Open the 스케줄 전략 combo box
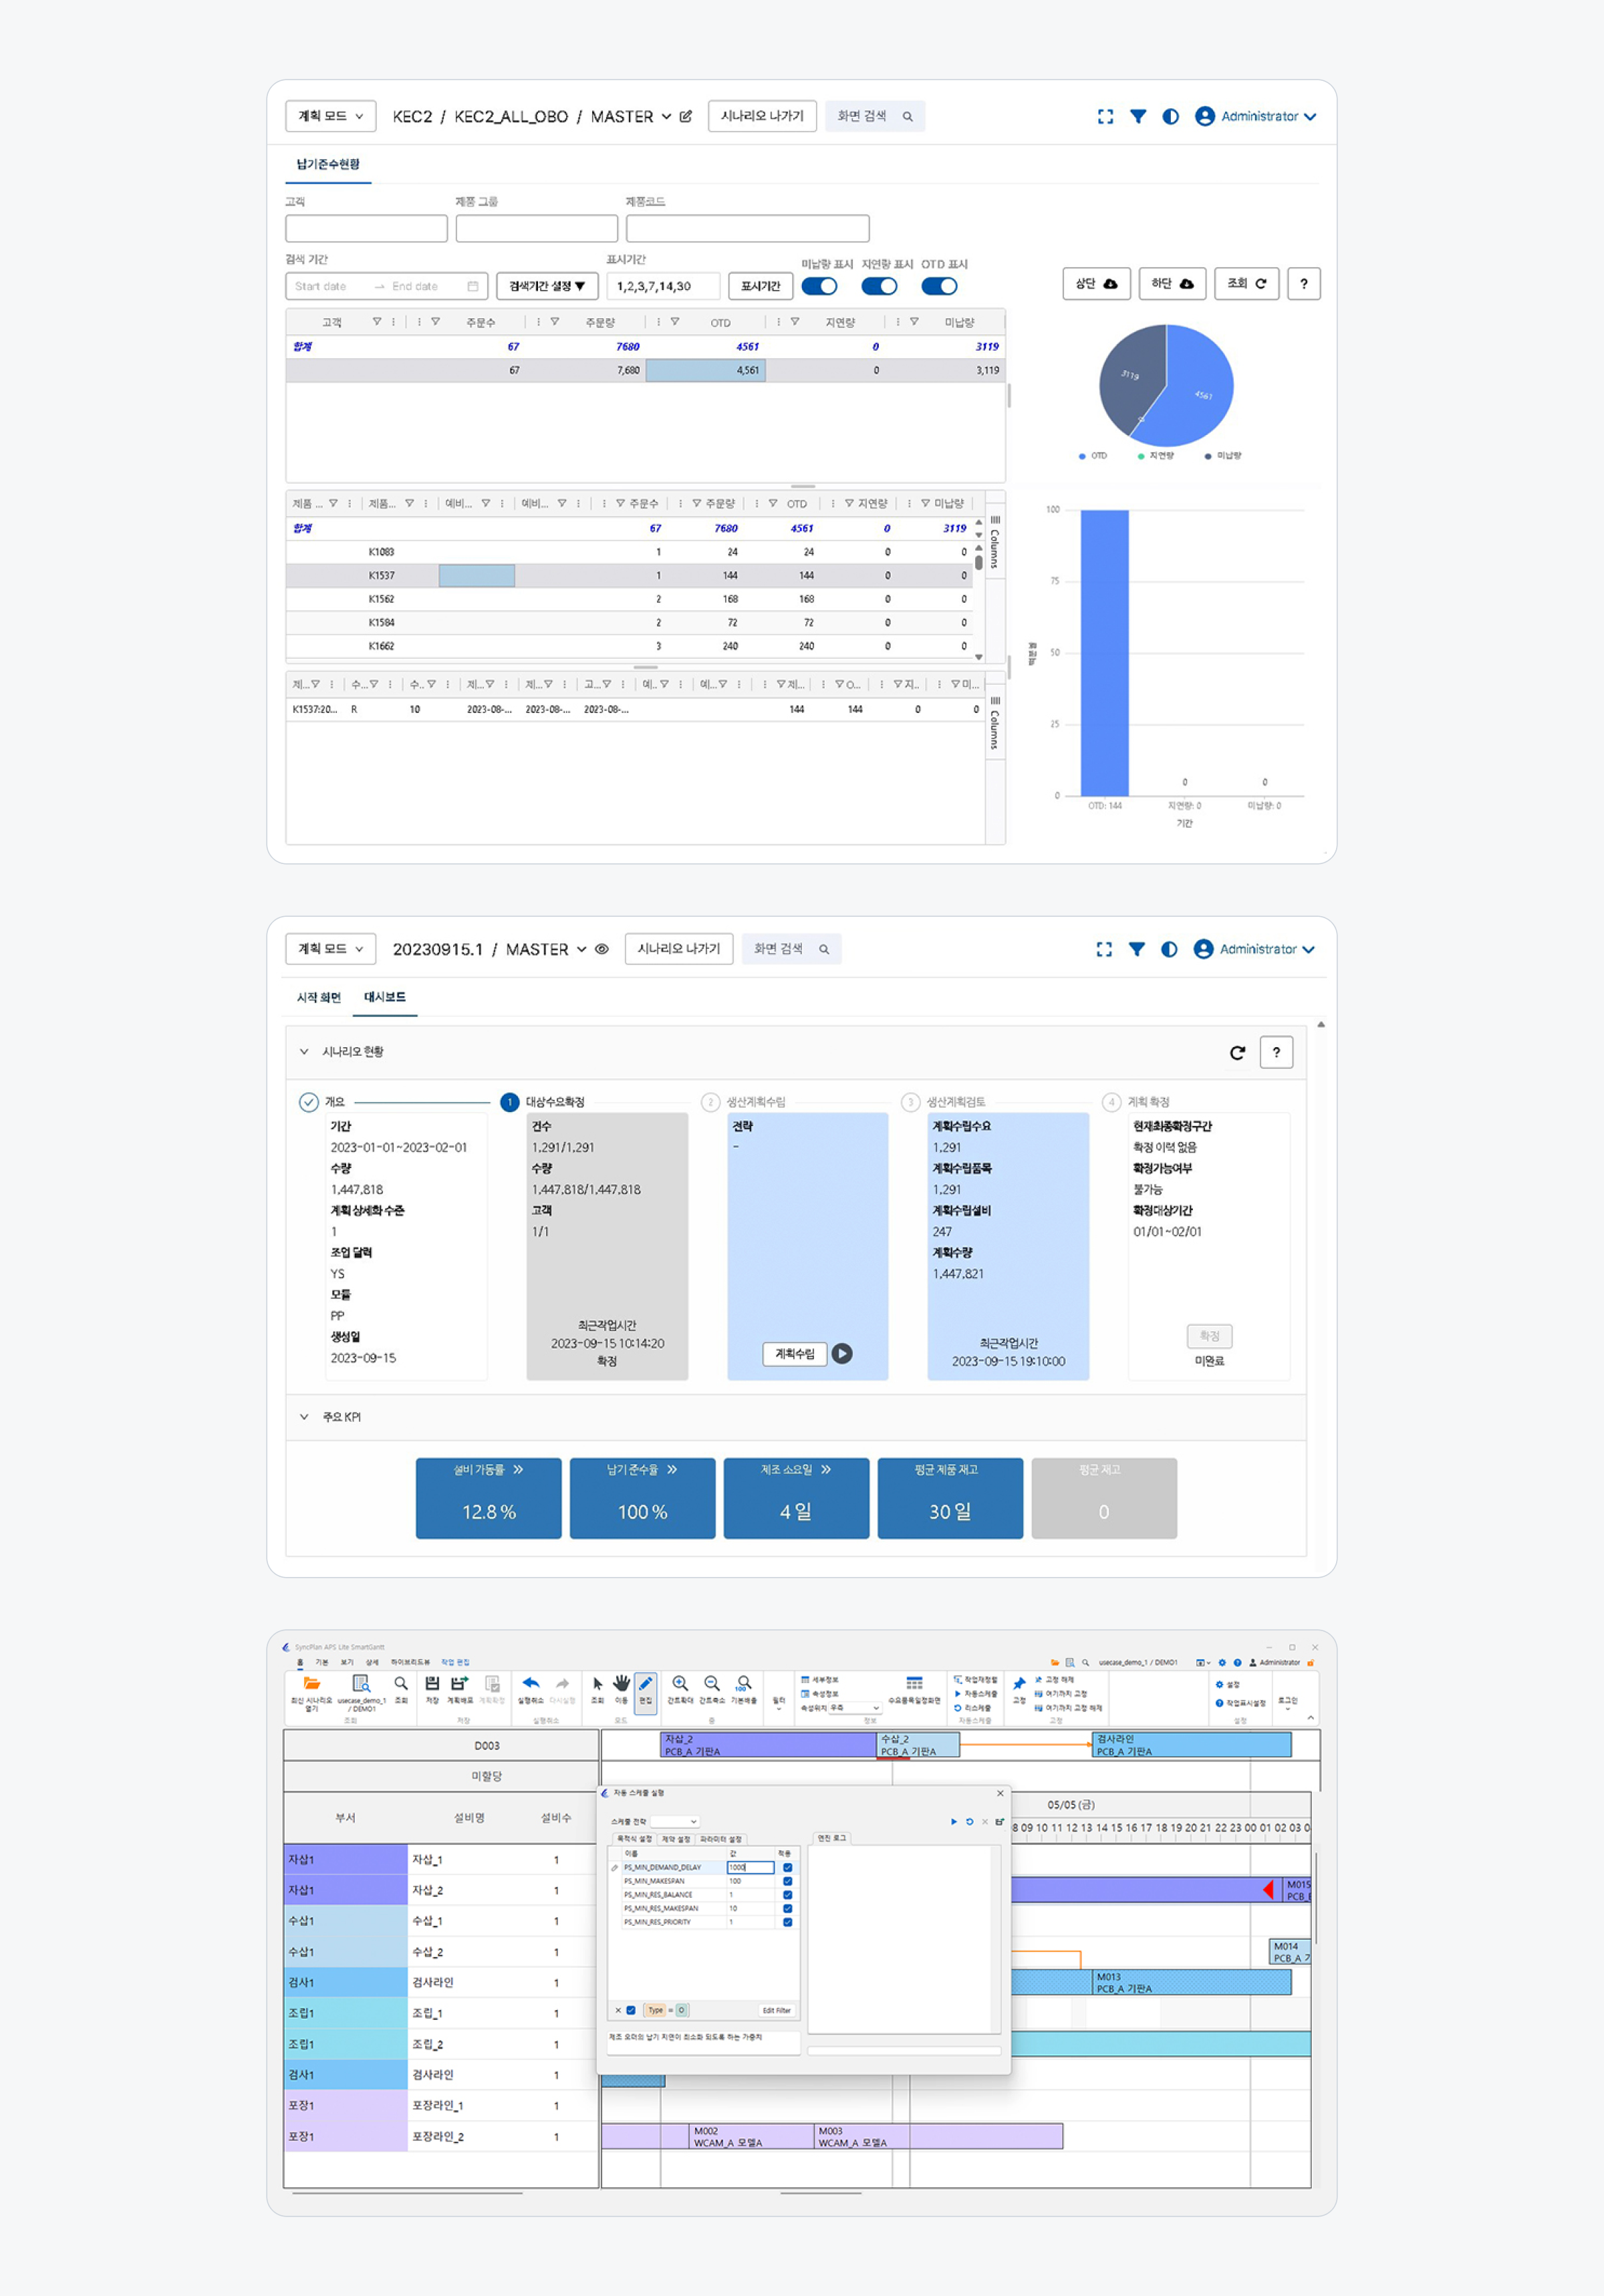The width and height of the screenshot is (1604, 2296). (675, 1822)
